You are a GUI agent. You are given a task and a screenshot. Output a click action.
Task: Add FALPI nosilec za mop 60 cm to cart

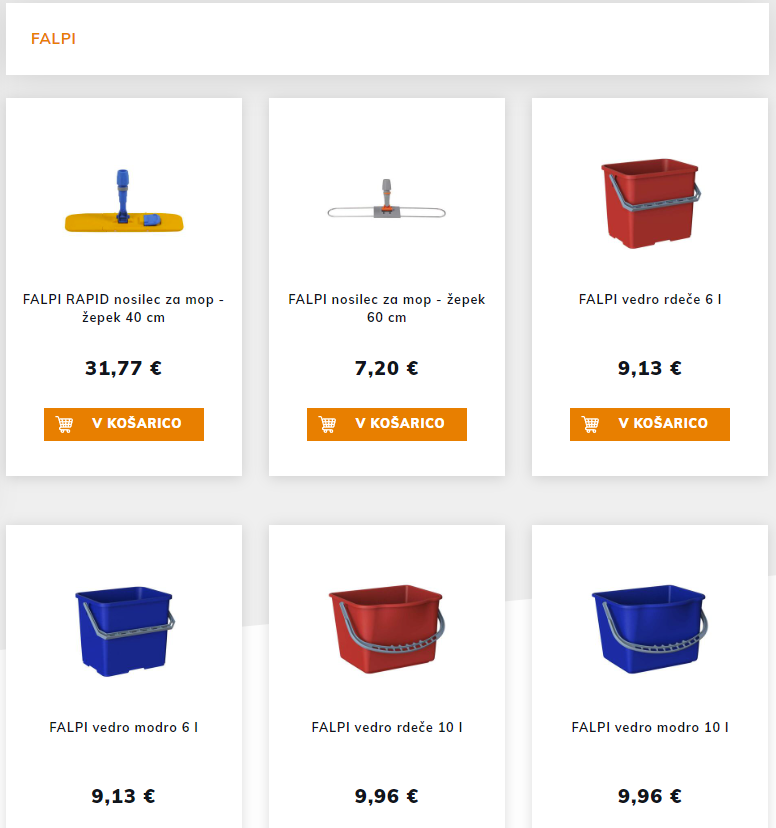click(387, 424)
